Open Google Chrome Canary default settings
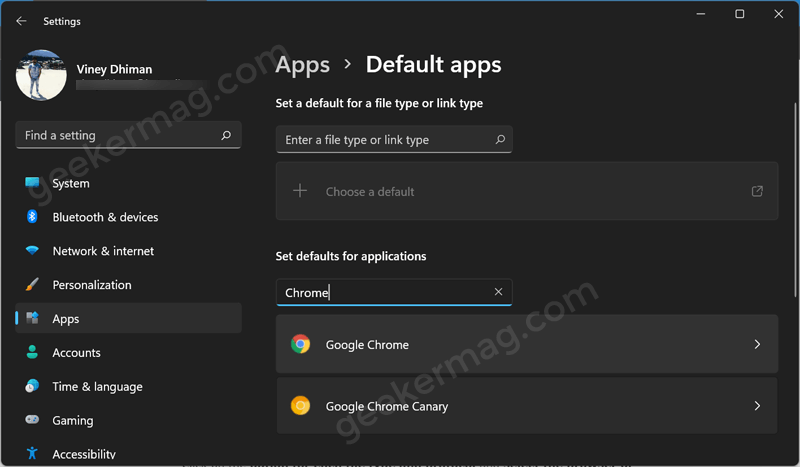 (527, 406)
